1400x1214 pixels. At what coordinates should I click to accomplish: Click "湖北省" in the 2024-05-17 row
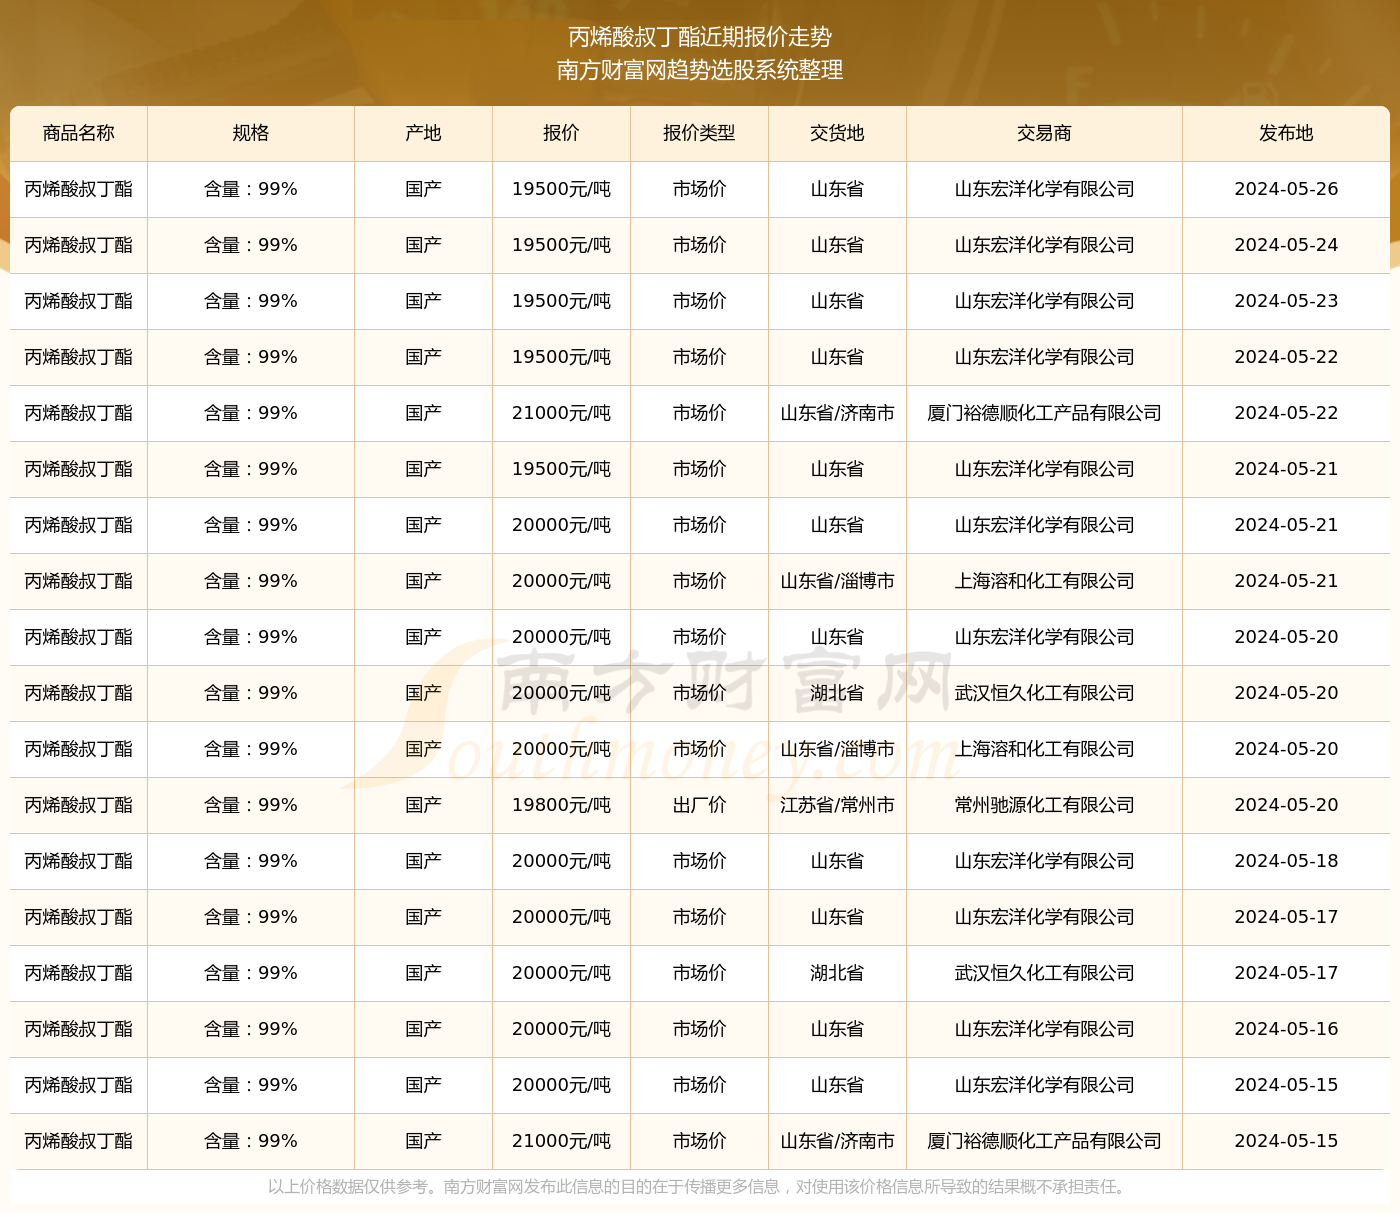click(837, 973)
